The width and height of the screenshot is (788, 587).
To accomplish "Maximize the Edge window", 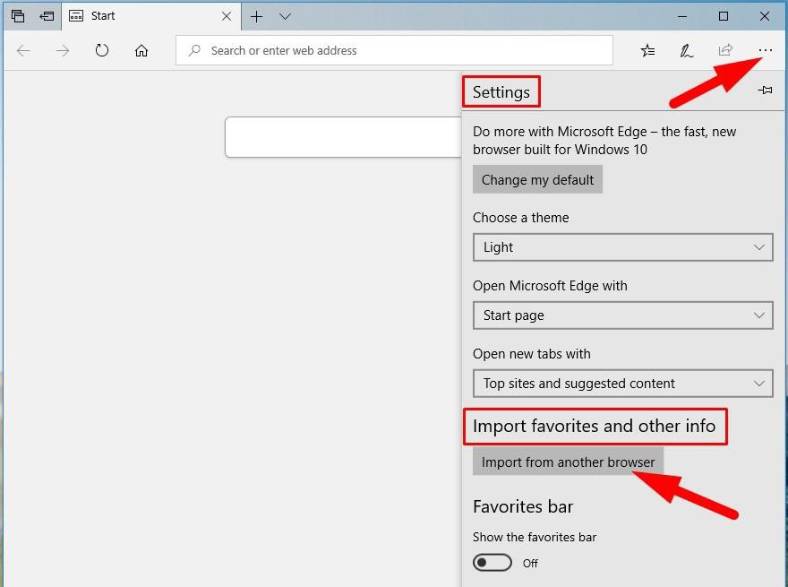I will 723,17.
